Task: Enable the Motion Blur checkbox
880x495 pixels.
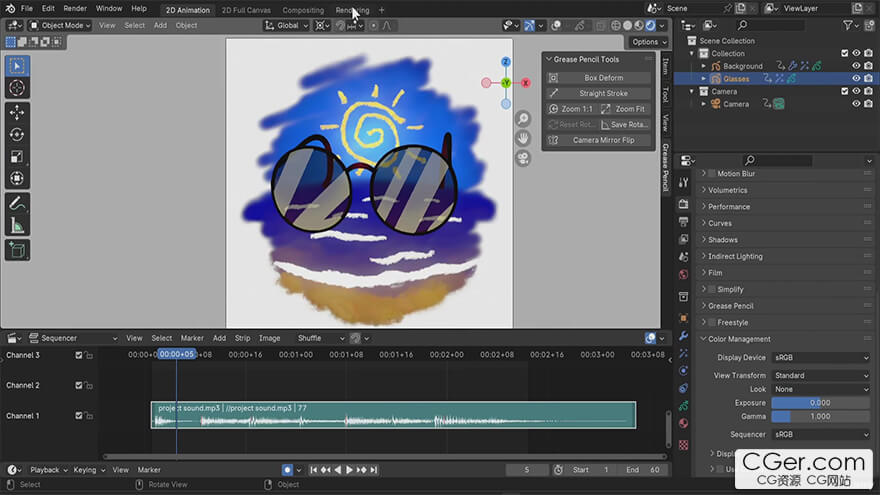Action: click(x=710, y=174)
